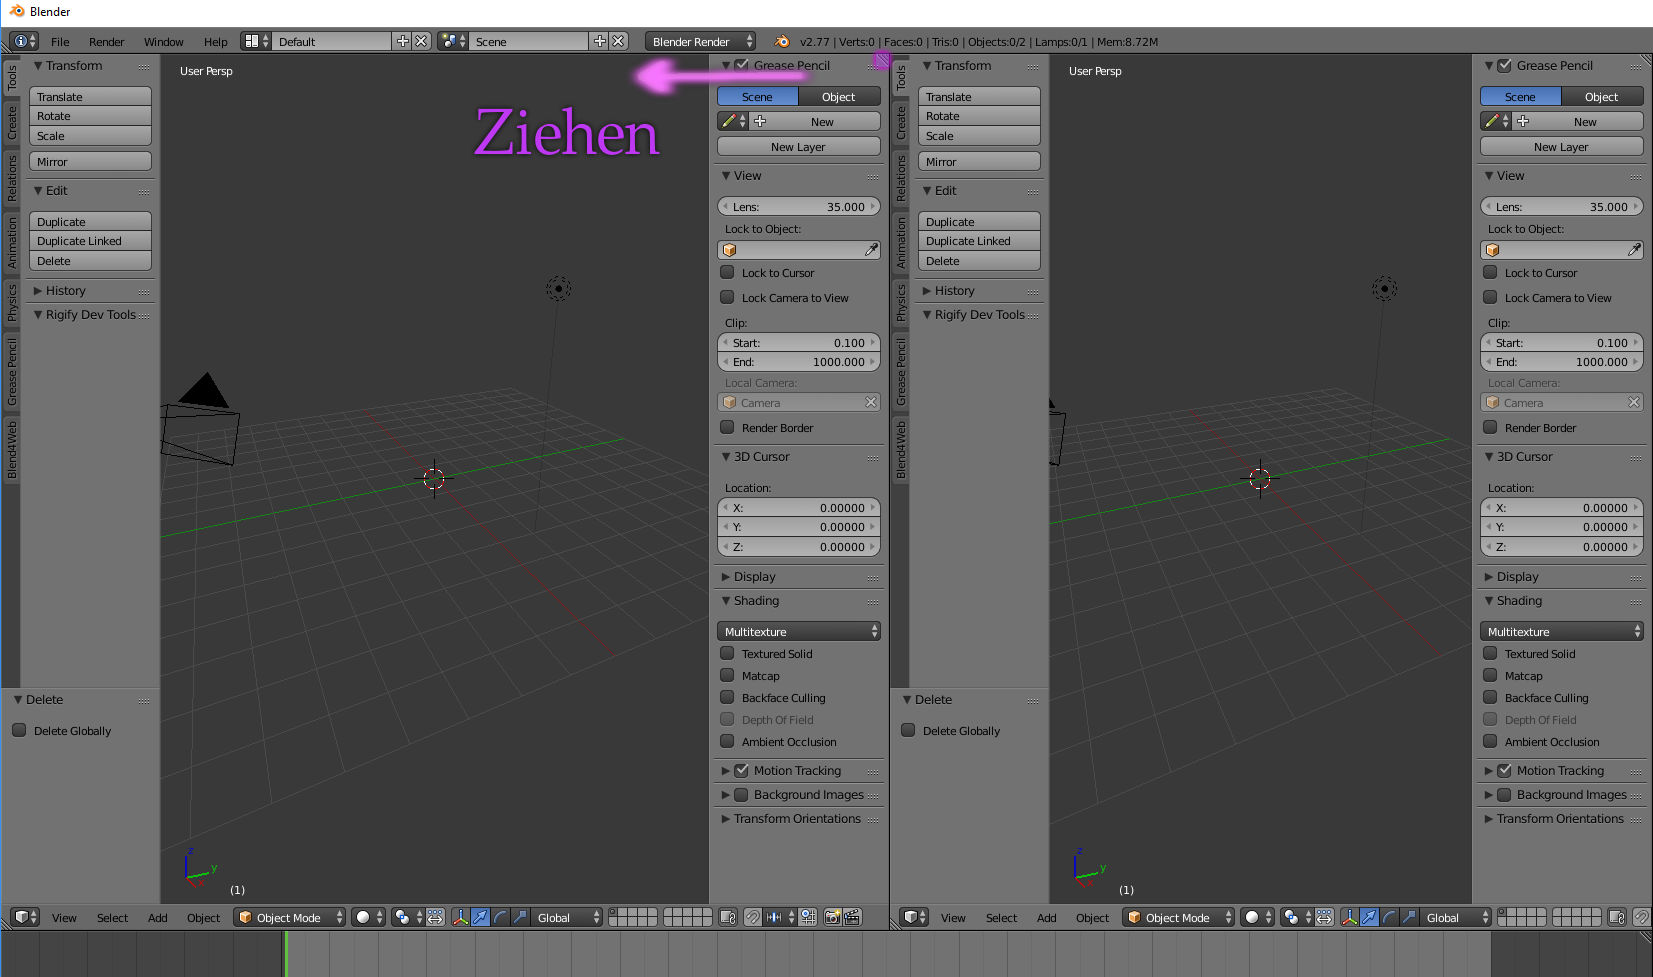1653x977 pixels.
Task: Open the Help menu
Action: point(216,41)
